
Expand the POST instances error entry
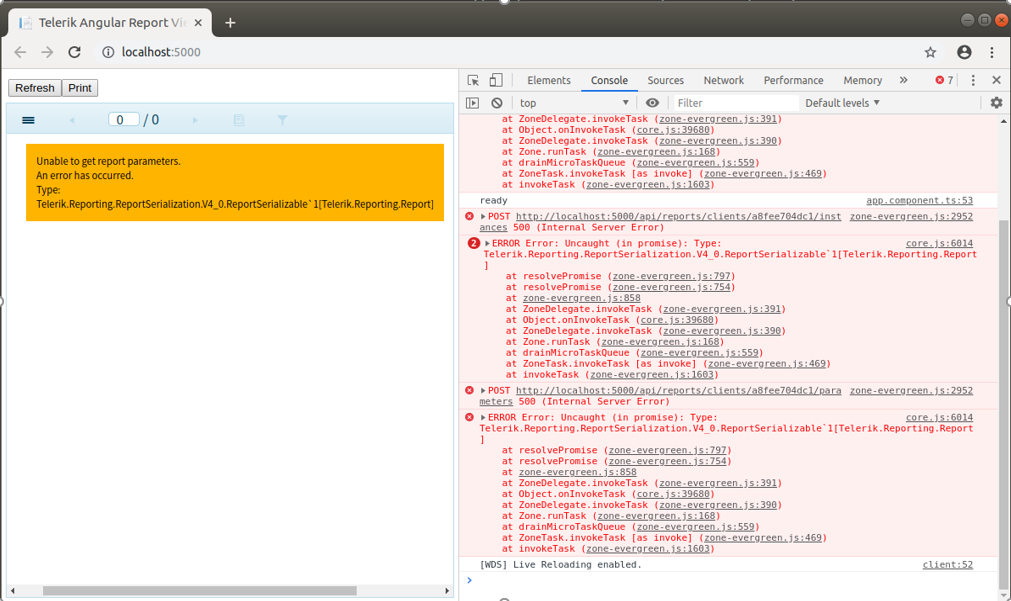483,217
